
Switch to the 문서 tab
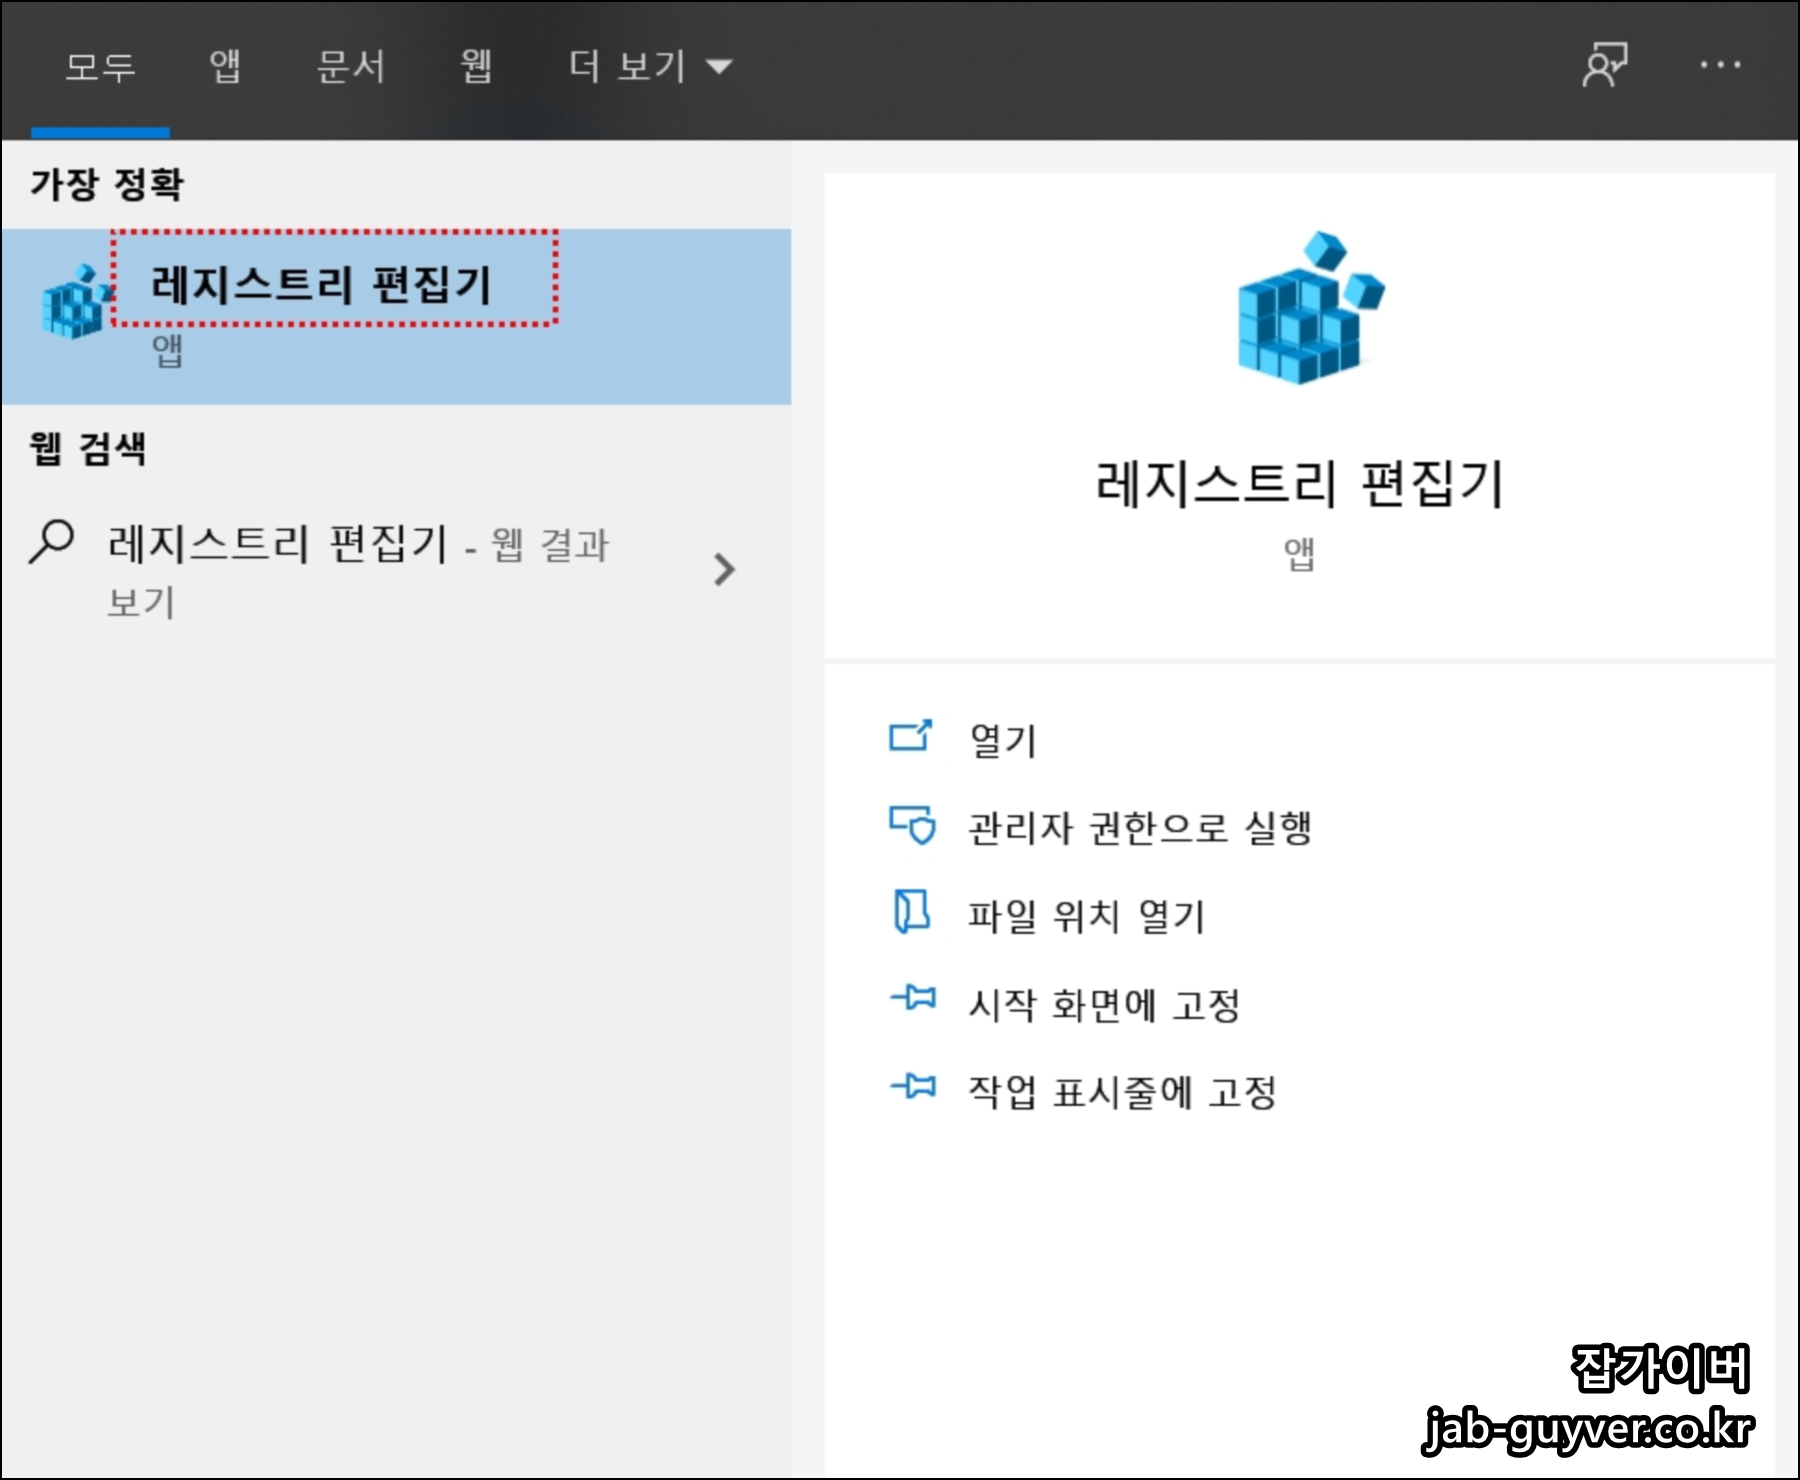[x=350, y=67]
